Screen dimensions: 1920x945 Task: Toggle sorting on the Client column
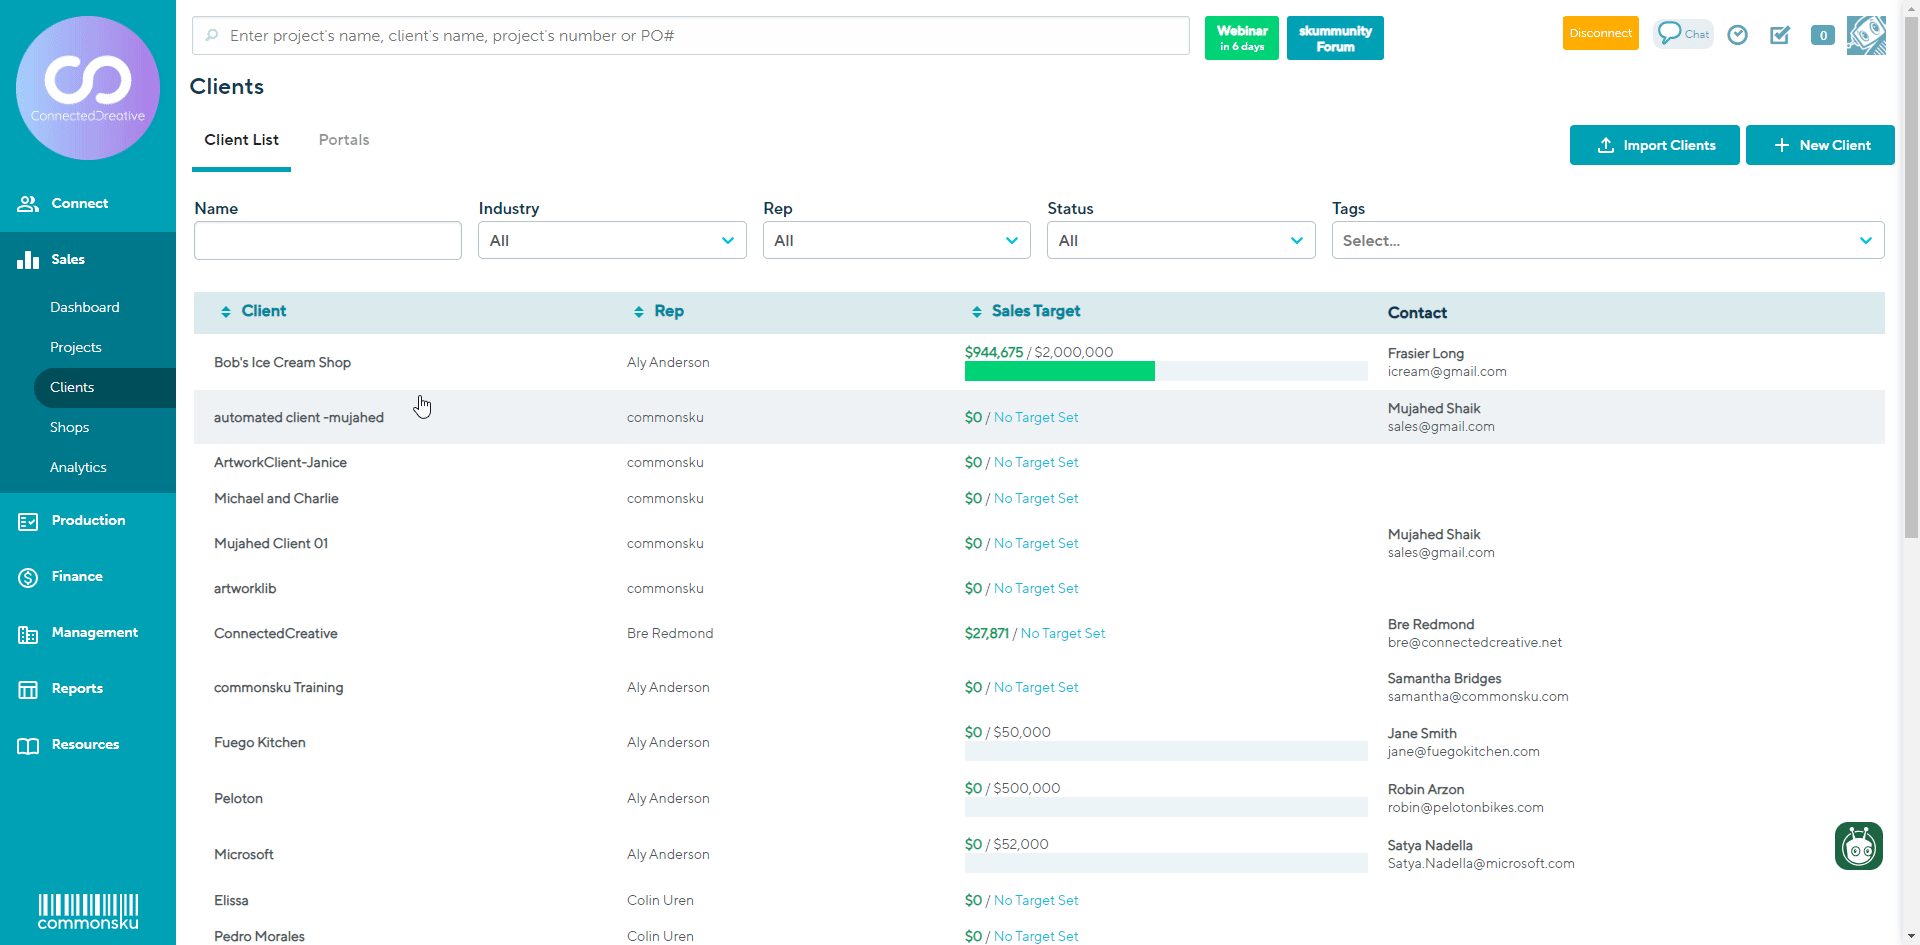[225, 311]
